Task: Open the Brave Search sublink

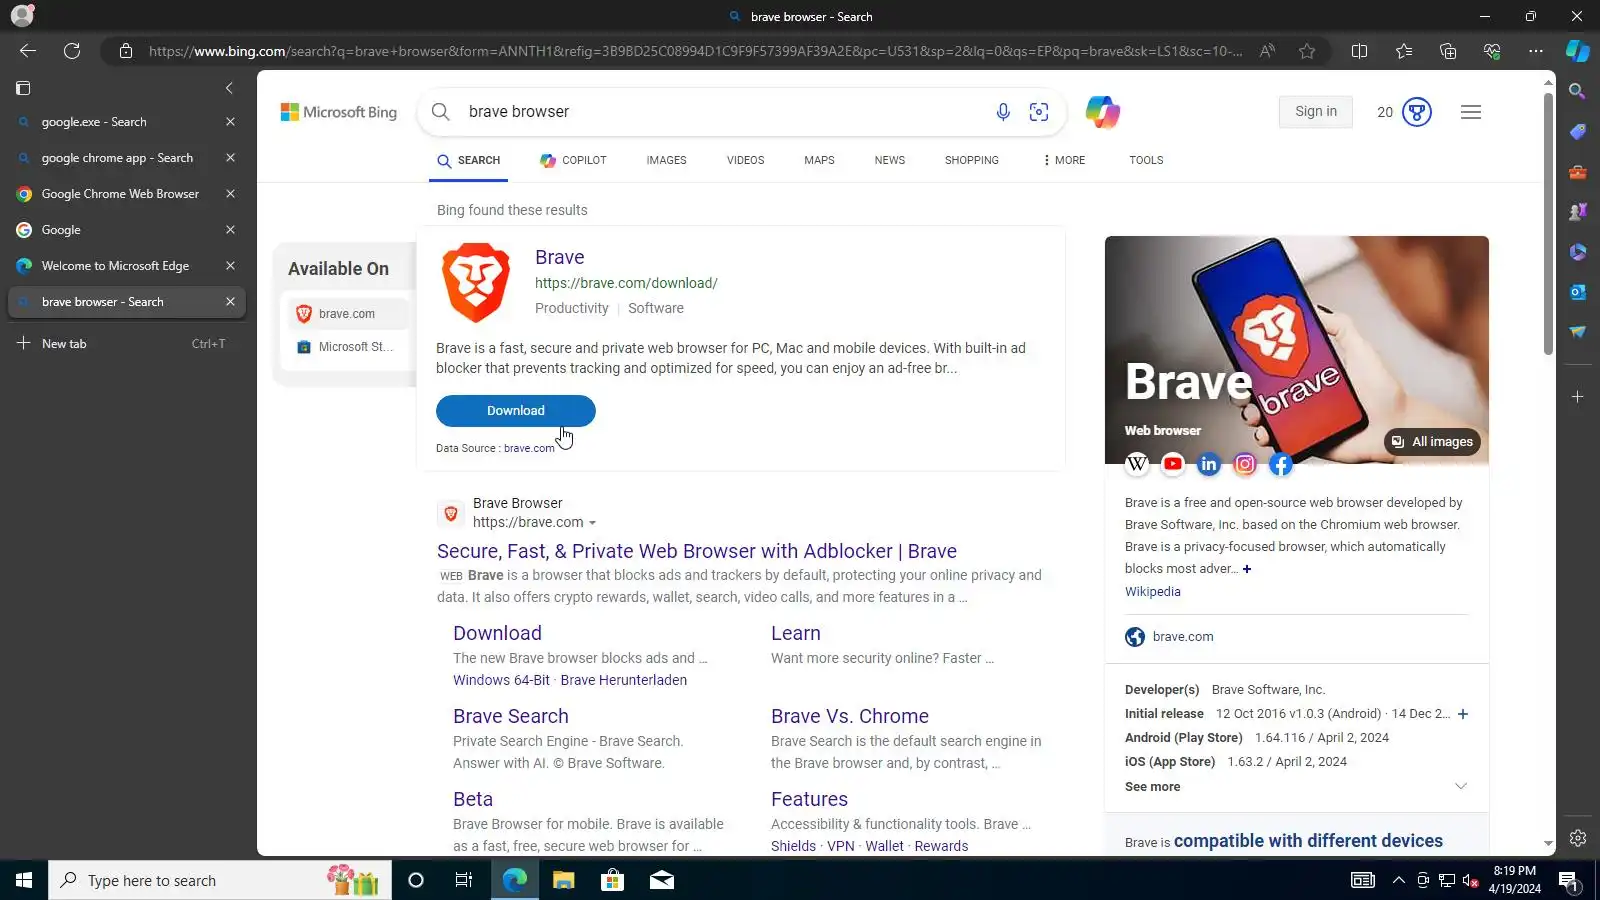Action: pyautogui.click(x=511, y=716)
